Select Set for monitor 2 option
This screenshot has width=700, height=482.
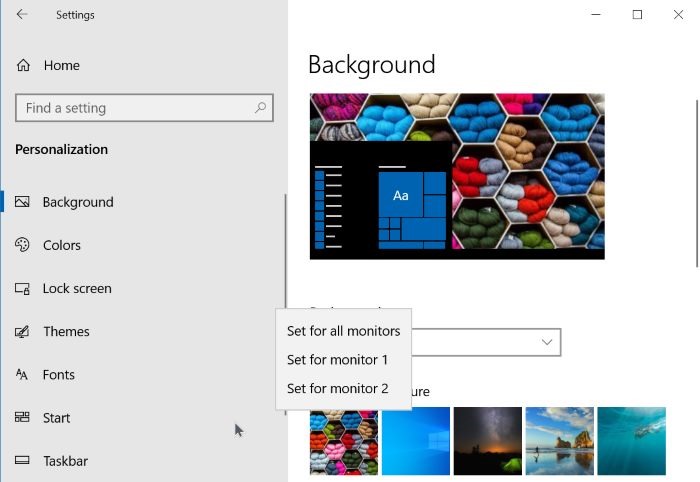pyautogui.click(x=337, y=388)
